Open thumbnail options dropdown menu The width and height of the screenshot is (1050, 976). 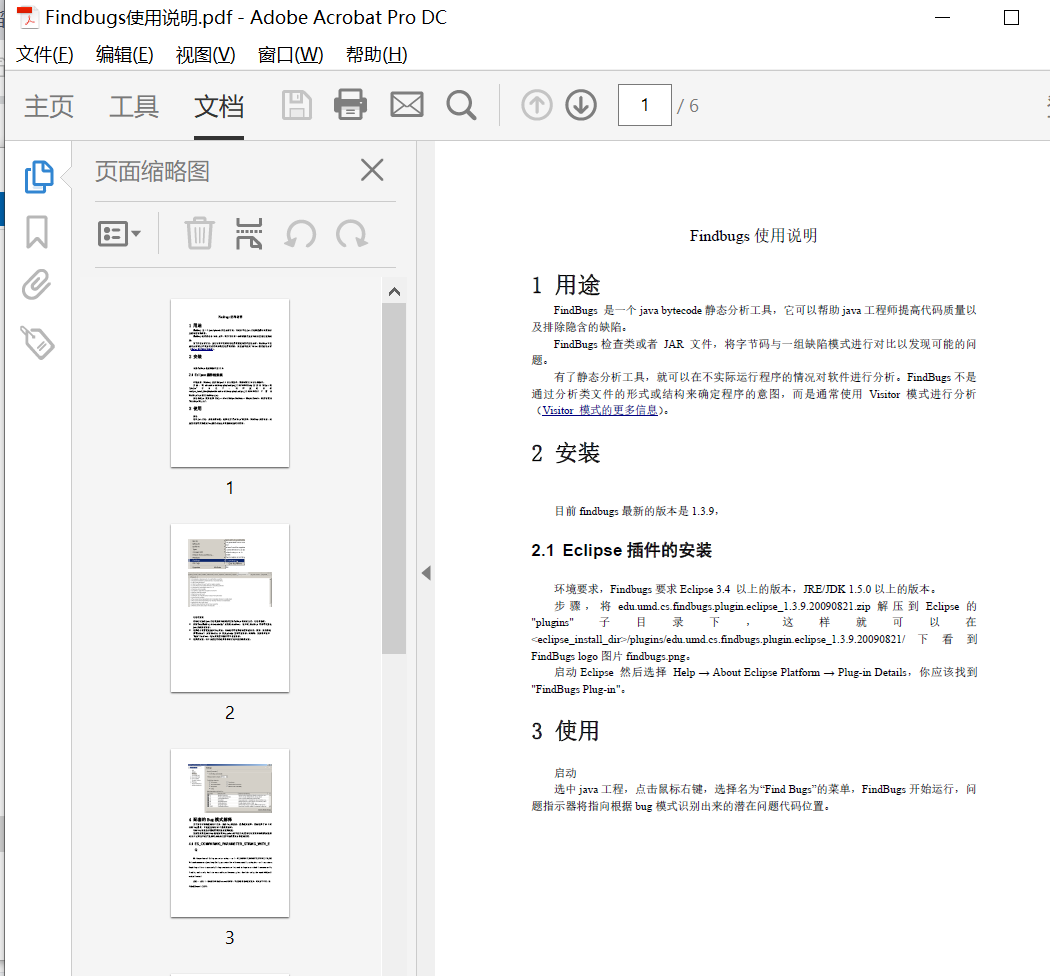[119, 234]
